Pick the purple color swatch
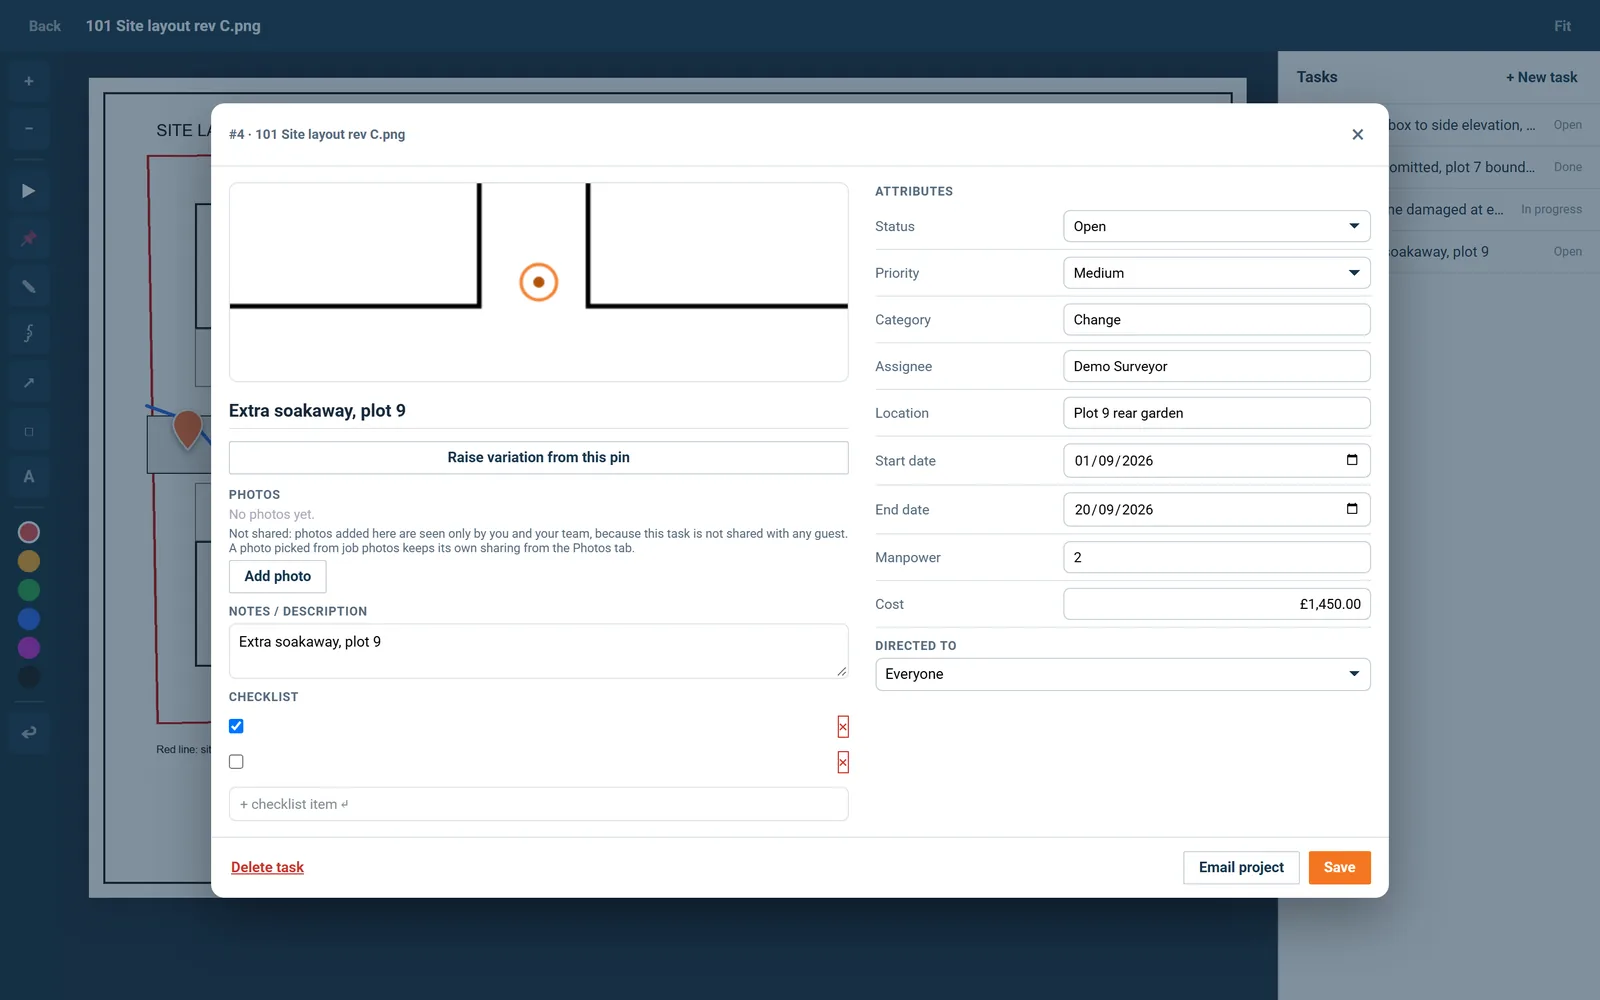This screenshot has width=1600, height=1000. click(x=29, y=648)
